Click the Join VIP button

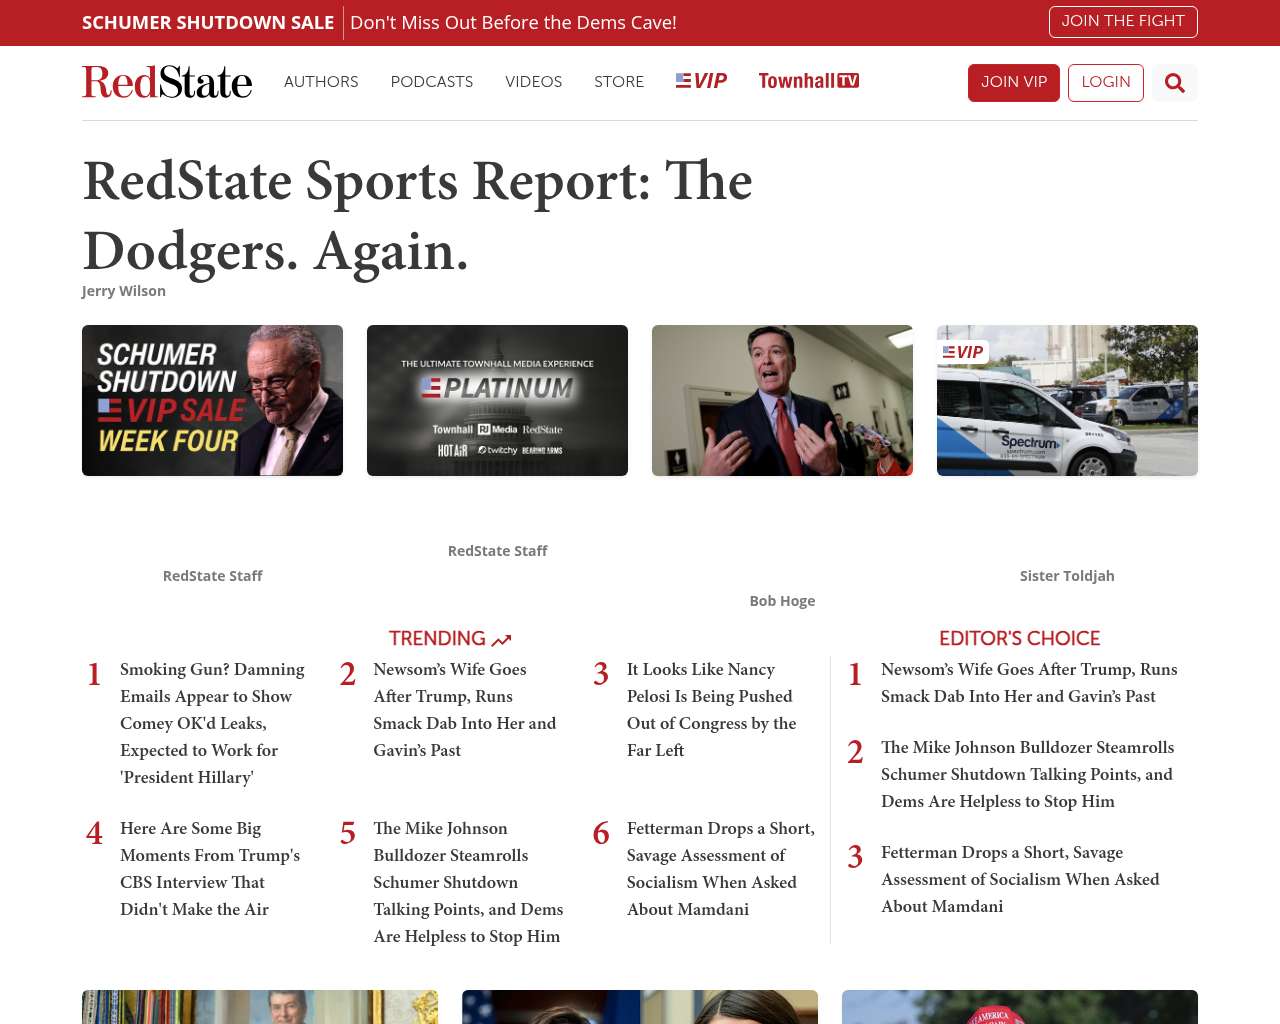[1014, 83]
